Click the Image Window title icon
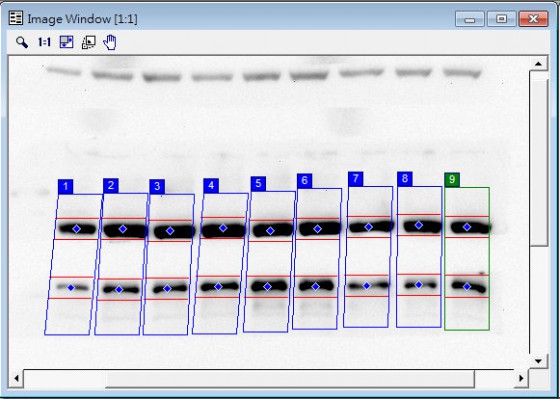The width and height of the screenshot is (560, 399). pyautogui.click(x=16, y=18)
